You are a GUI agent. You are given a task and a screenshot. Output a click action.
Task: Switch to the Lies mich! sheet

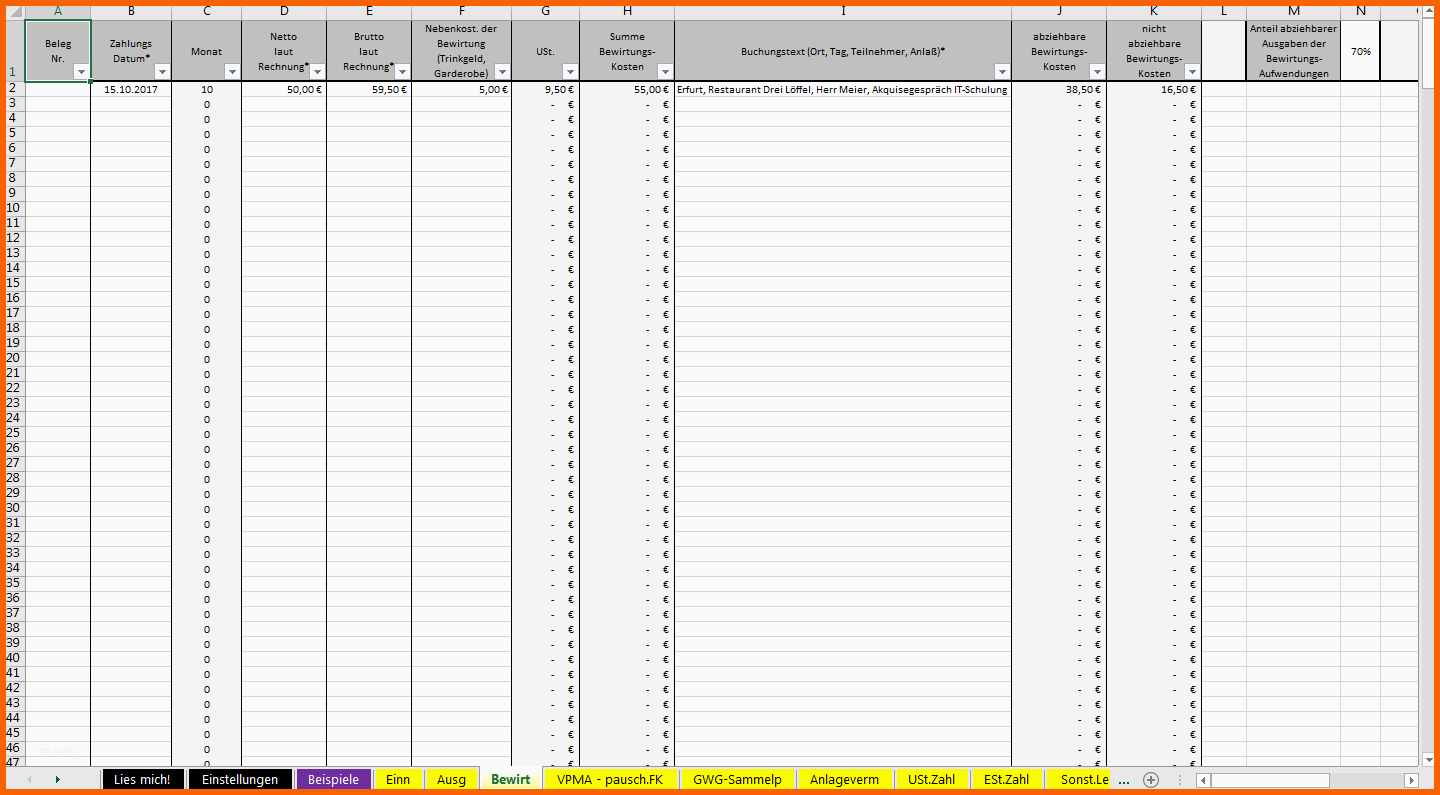point(142,780)
